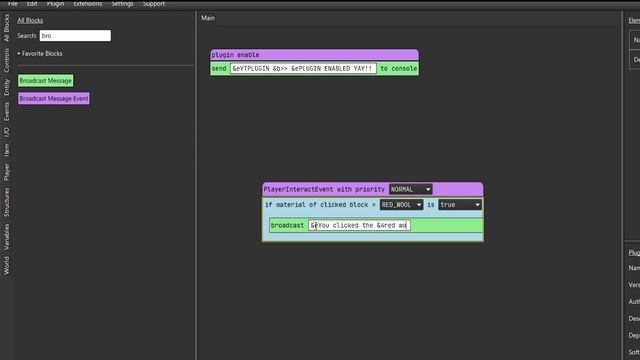Image resolution: width=640 pixels, height=360 pixels.
Task: Click the 'to console' label on send block
Action: (x=398, y=69)
